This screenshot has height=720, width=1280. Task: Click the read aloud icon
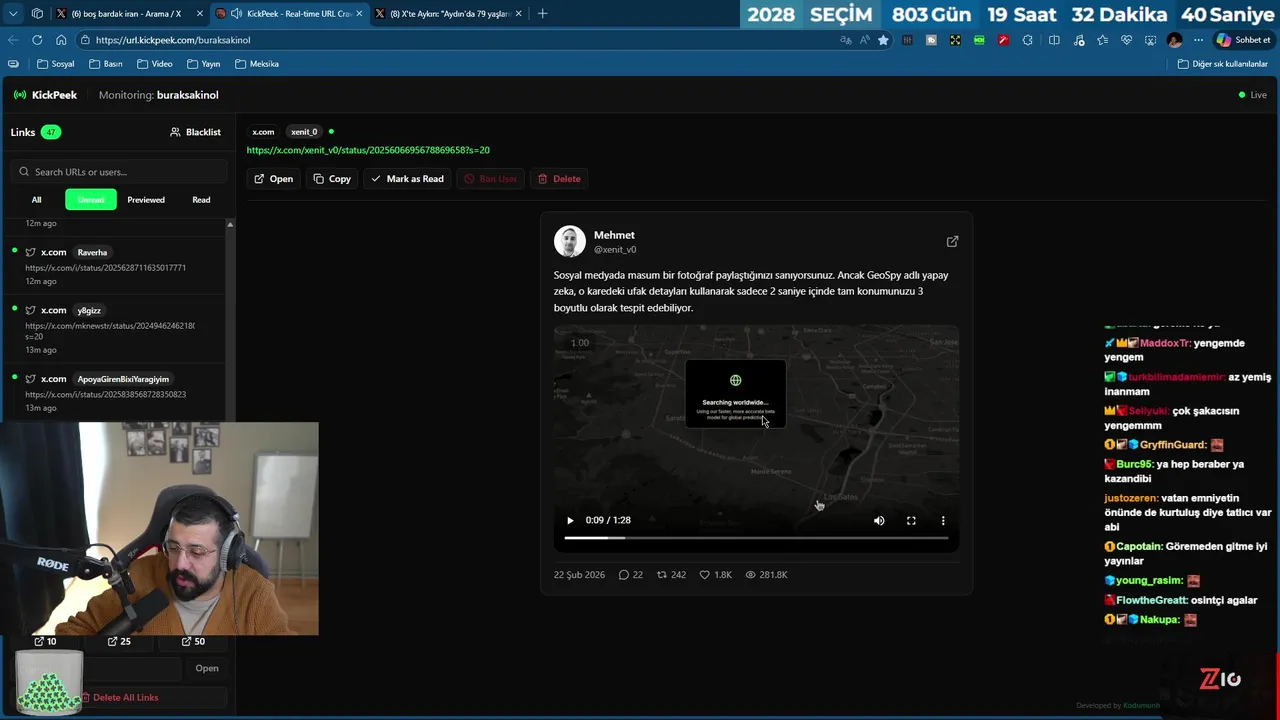(865, 40)
